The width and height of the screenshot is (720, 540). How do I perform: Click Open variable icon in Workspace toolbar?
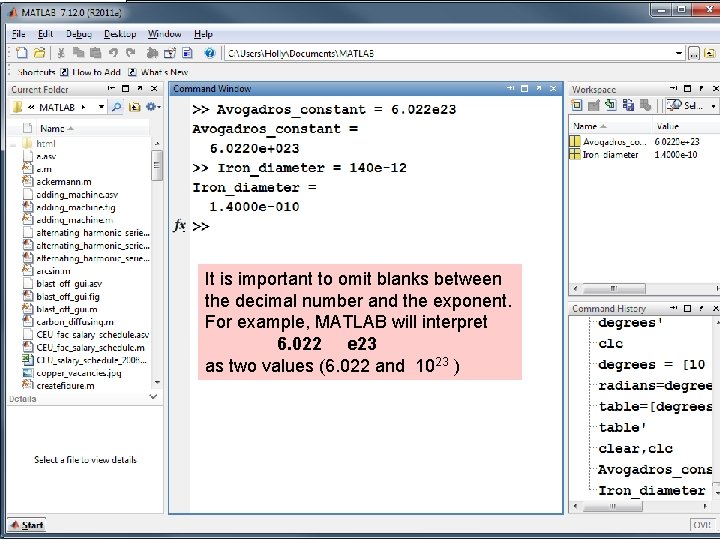[x=594, y=105]
